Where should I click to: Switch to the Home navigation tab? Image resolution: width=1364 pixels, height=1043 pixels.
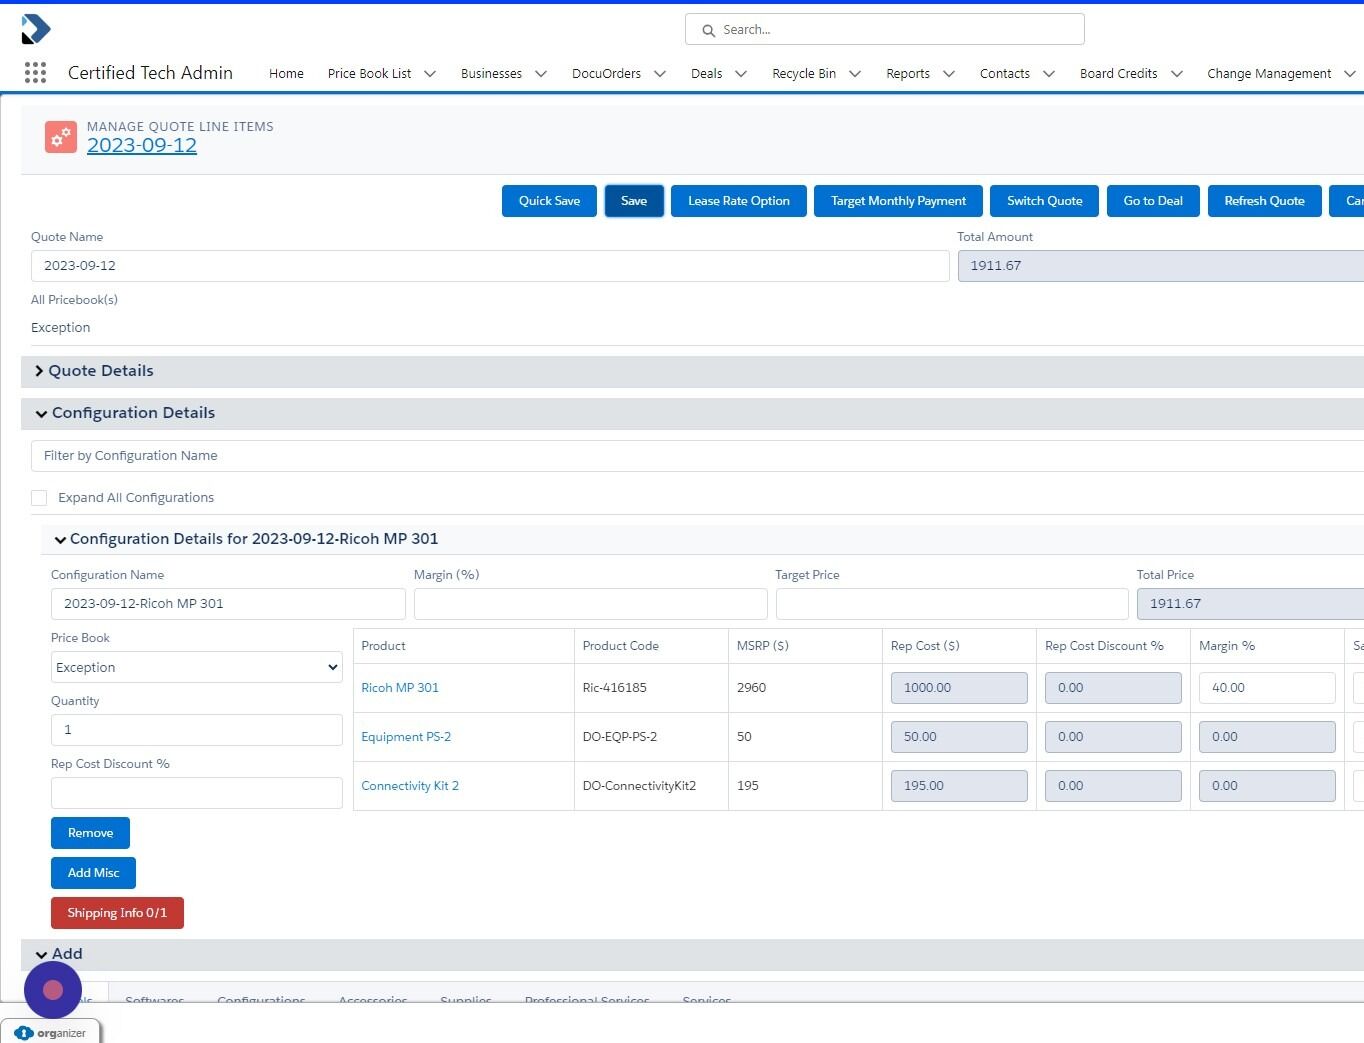click(286, 73)
